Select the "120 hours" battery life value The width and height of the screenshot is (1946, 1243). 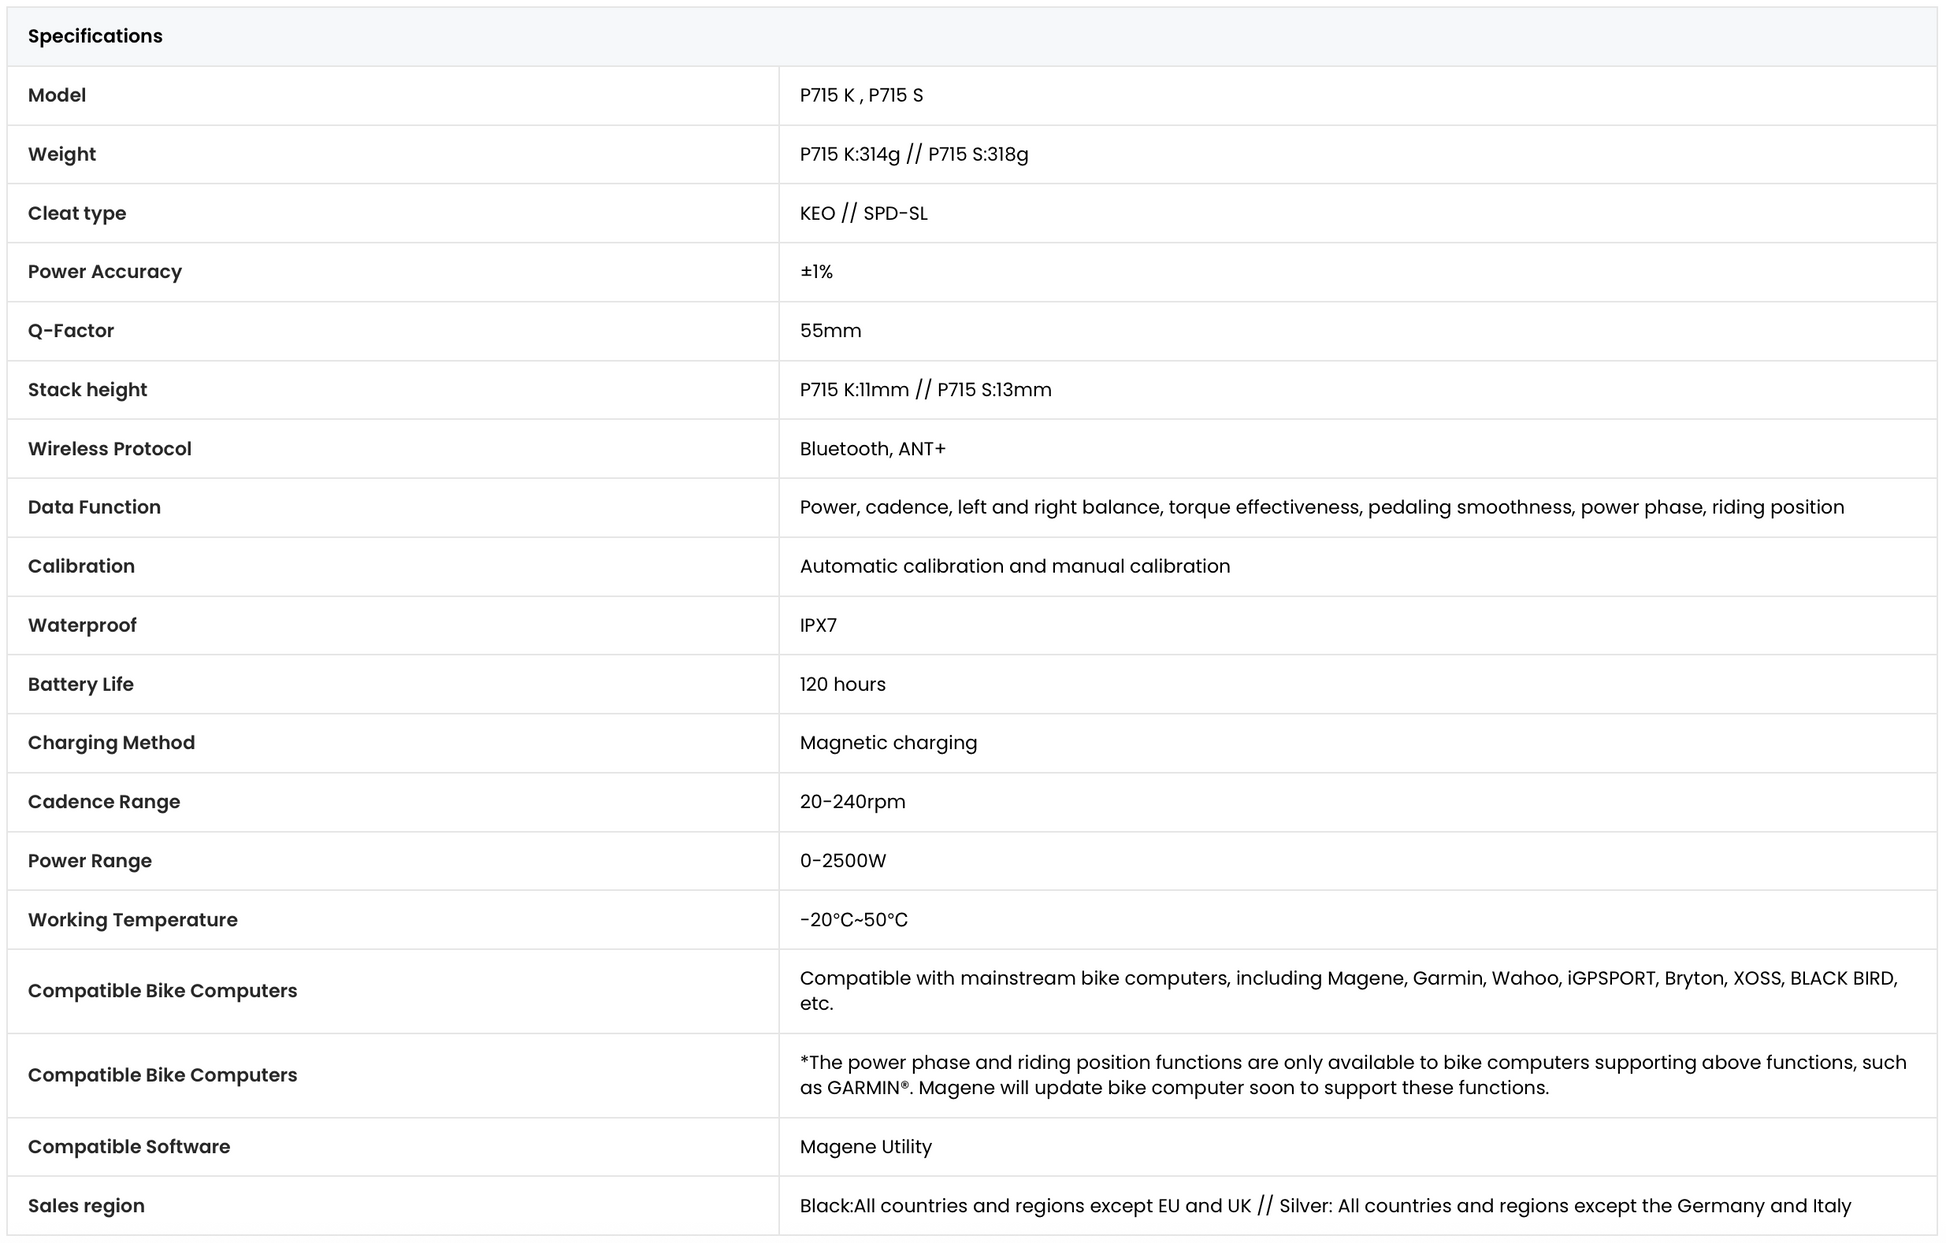(842, 684)
